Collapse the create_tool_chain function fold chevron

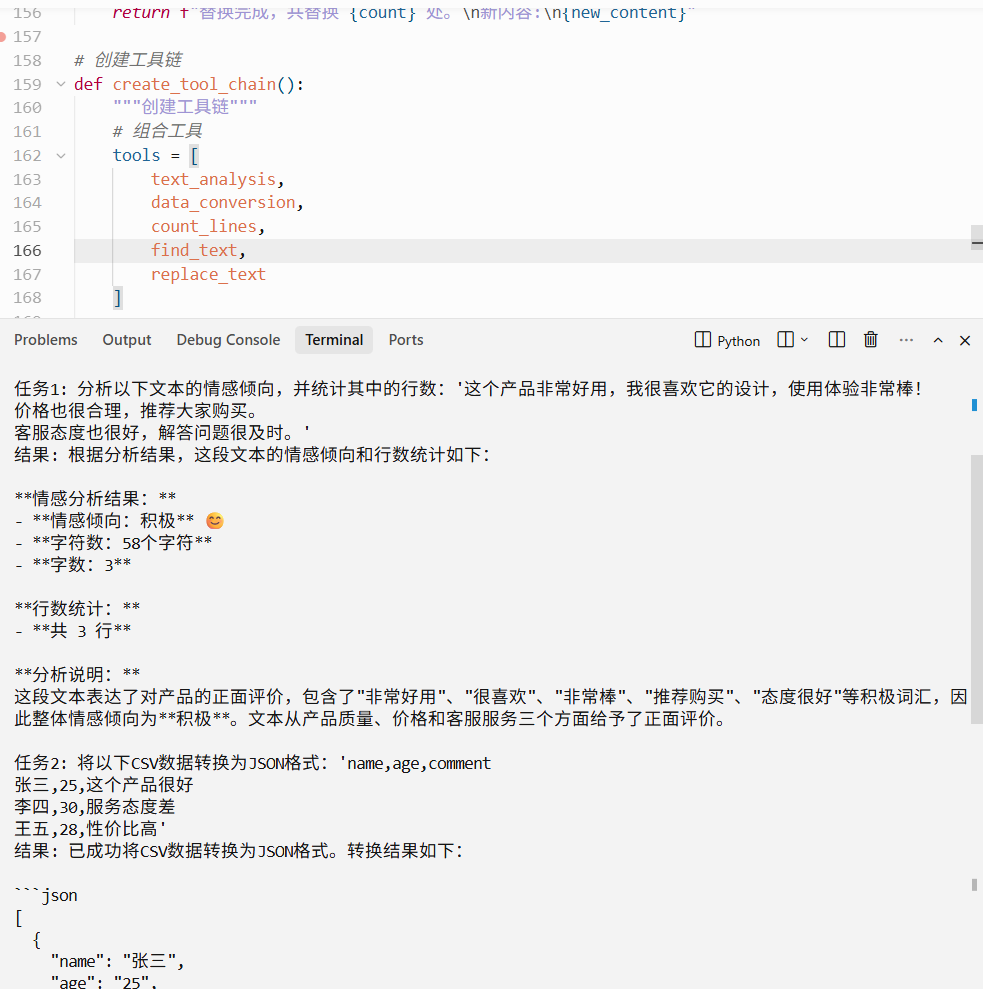[61, 84]
